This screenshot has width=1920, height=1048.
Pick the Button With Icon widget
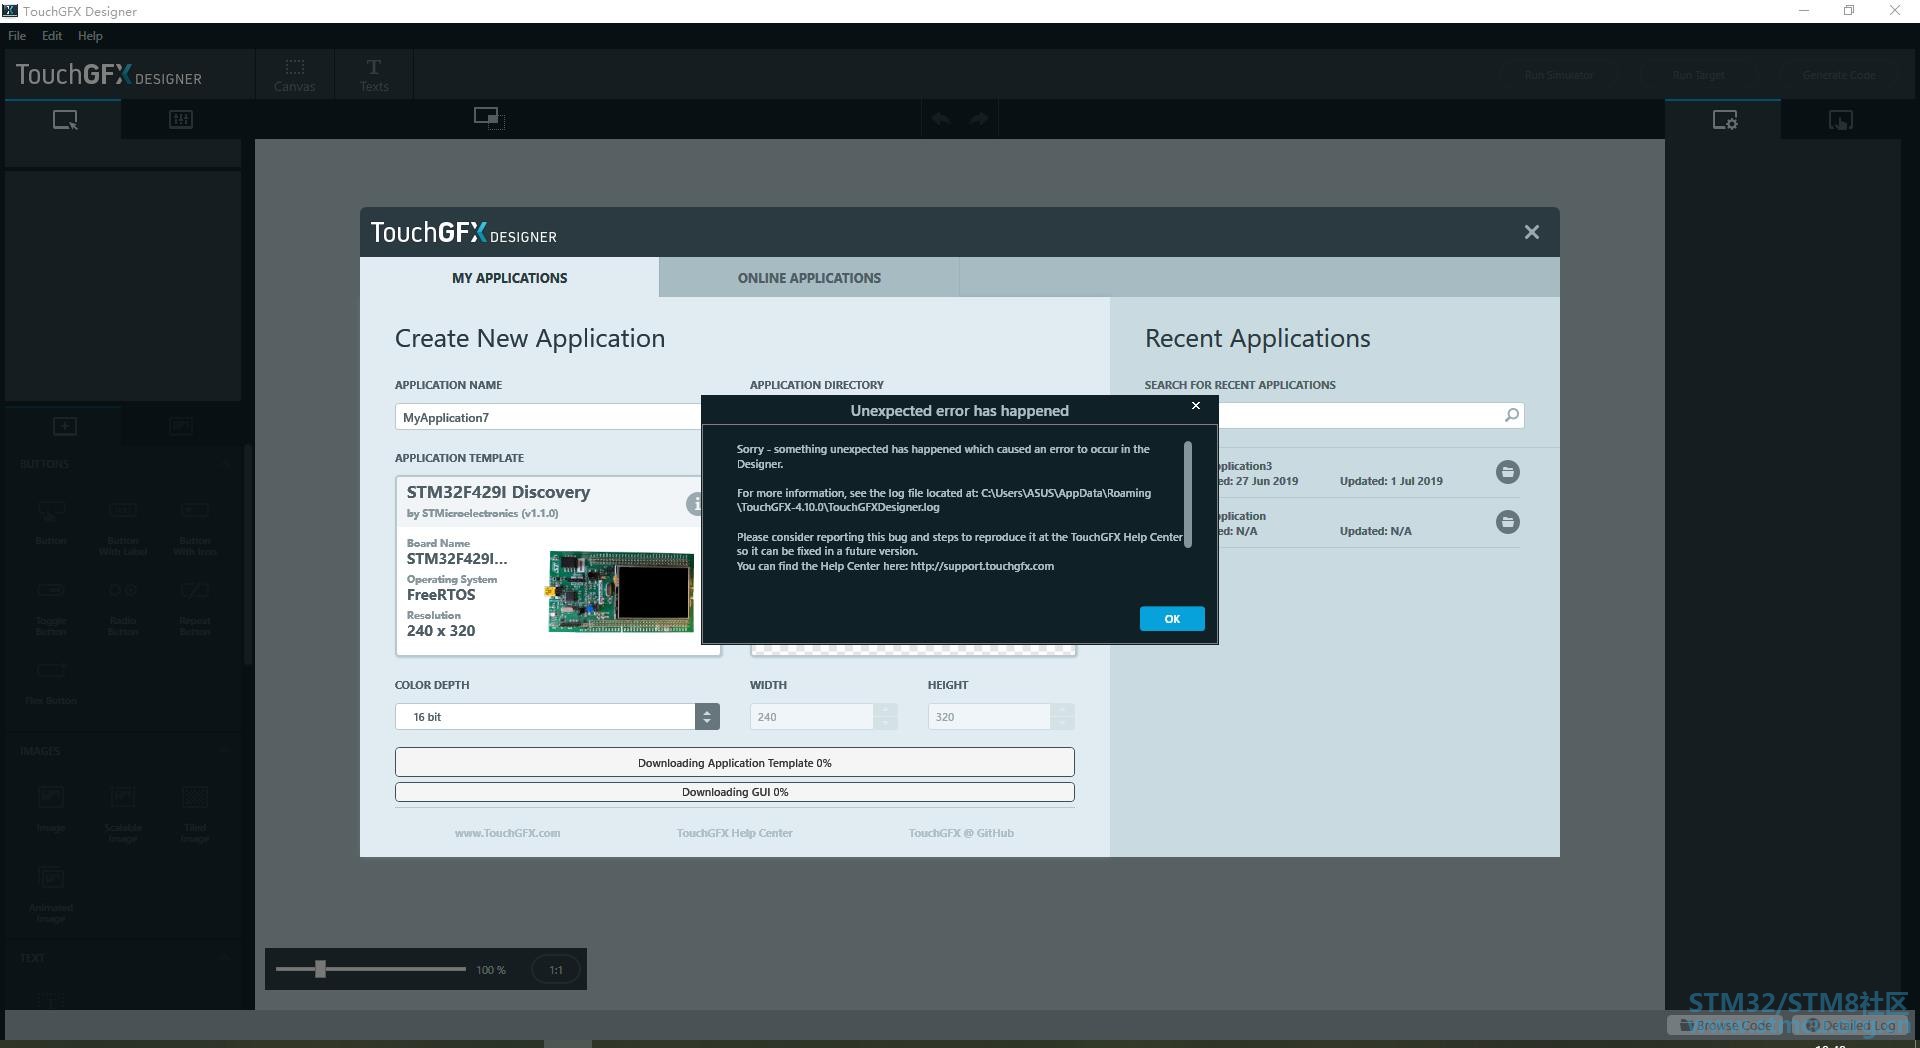point(195,528)
